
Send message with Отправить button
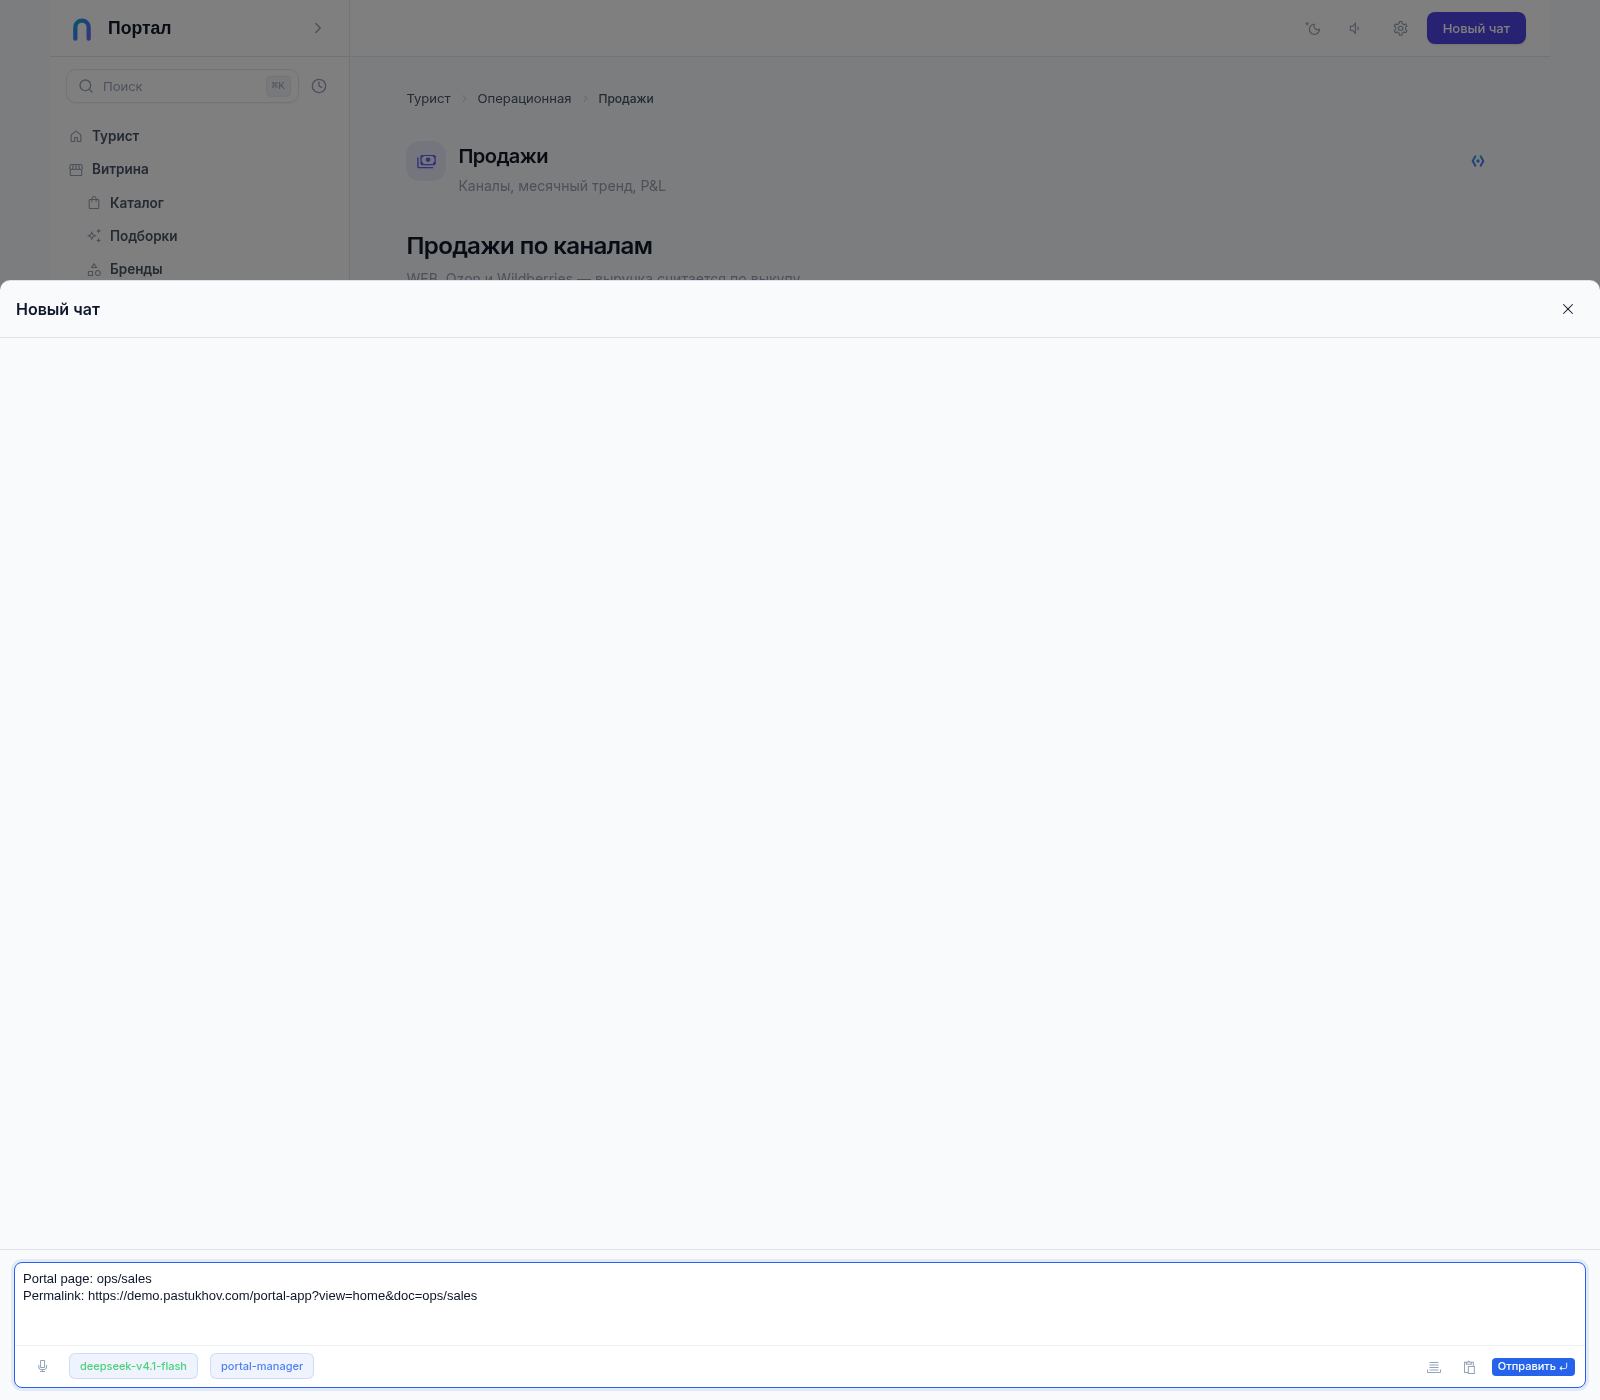coord(1533,1366)
